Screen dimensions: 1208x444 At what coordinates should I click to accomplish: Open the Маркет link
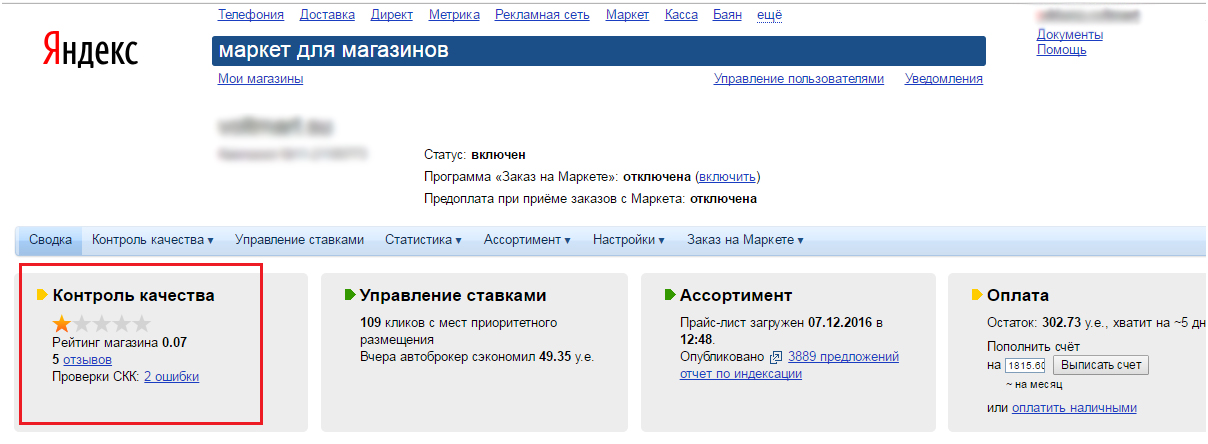(x=628, y=15)
